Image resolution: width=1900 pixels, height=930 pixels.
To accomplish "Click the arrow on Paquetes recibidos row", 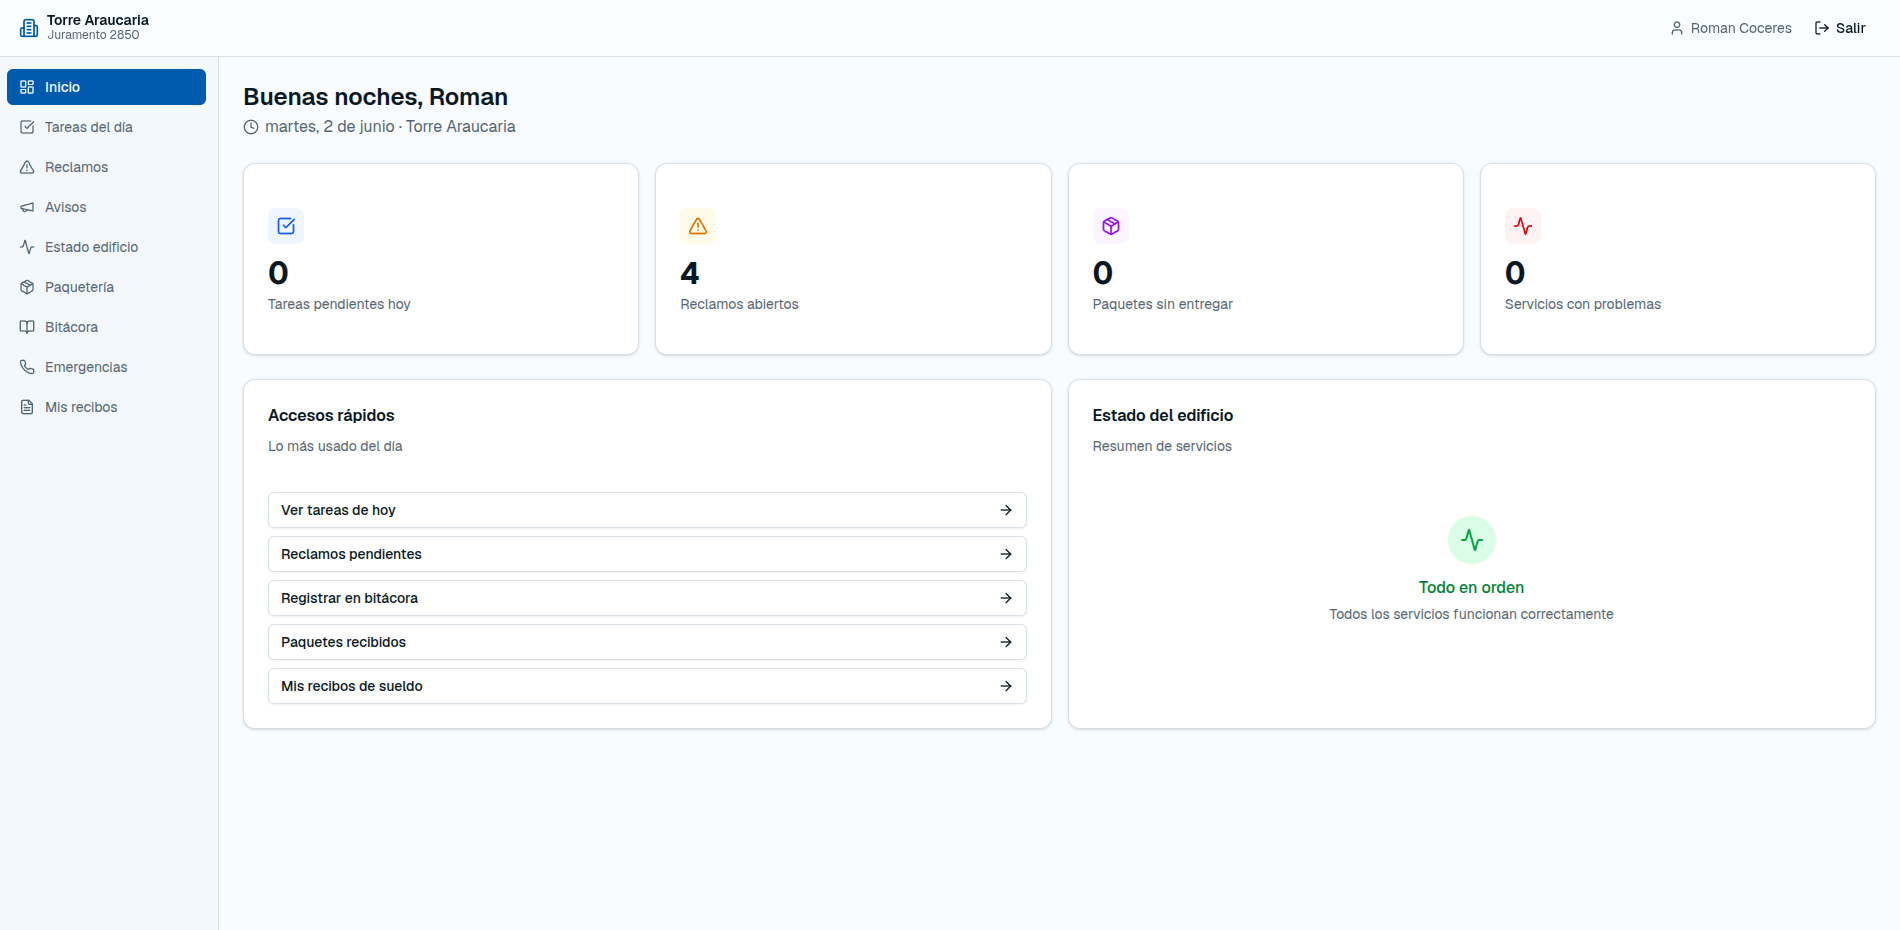I will tap(1006, 642).
